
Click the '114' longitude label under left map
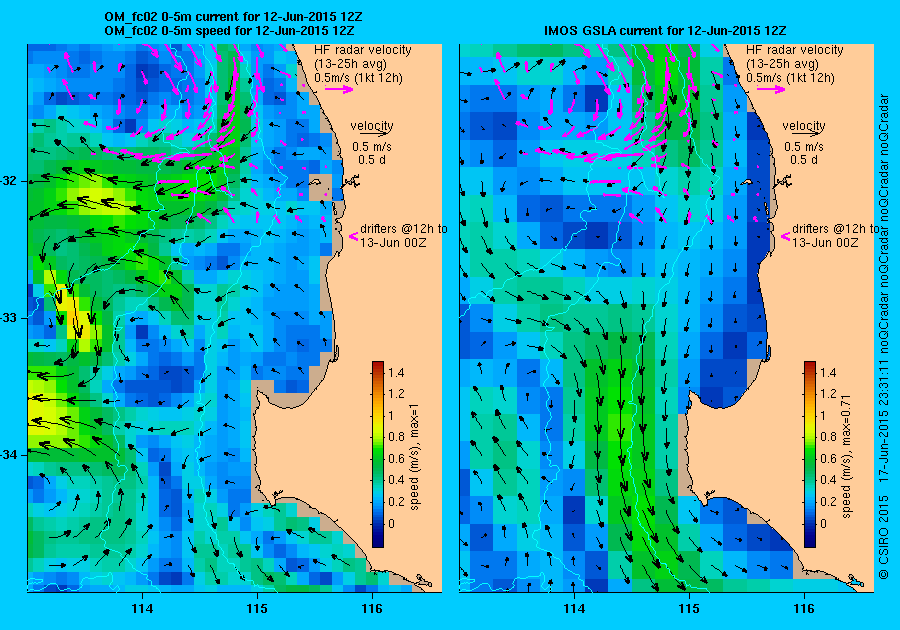(x=142, y=608)
